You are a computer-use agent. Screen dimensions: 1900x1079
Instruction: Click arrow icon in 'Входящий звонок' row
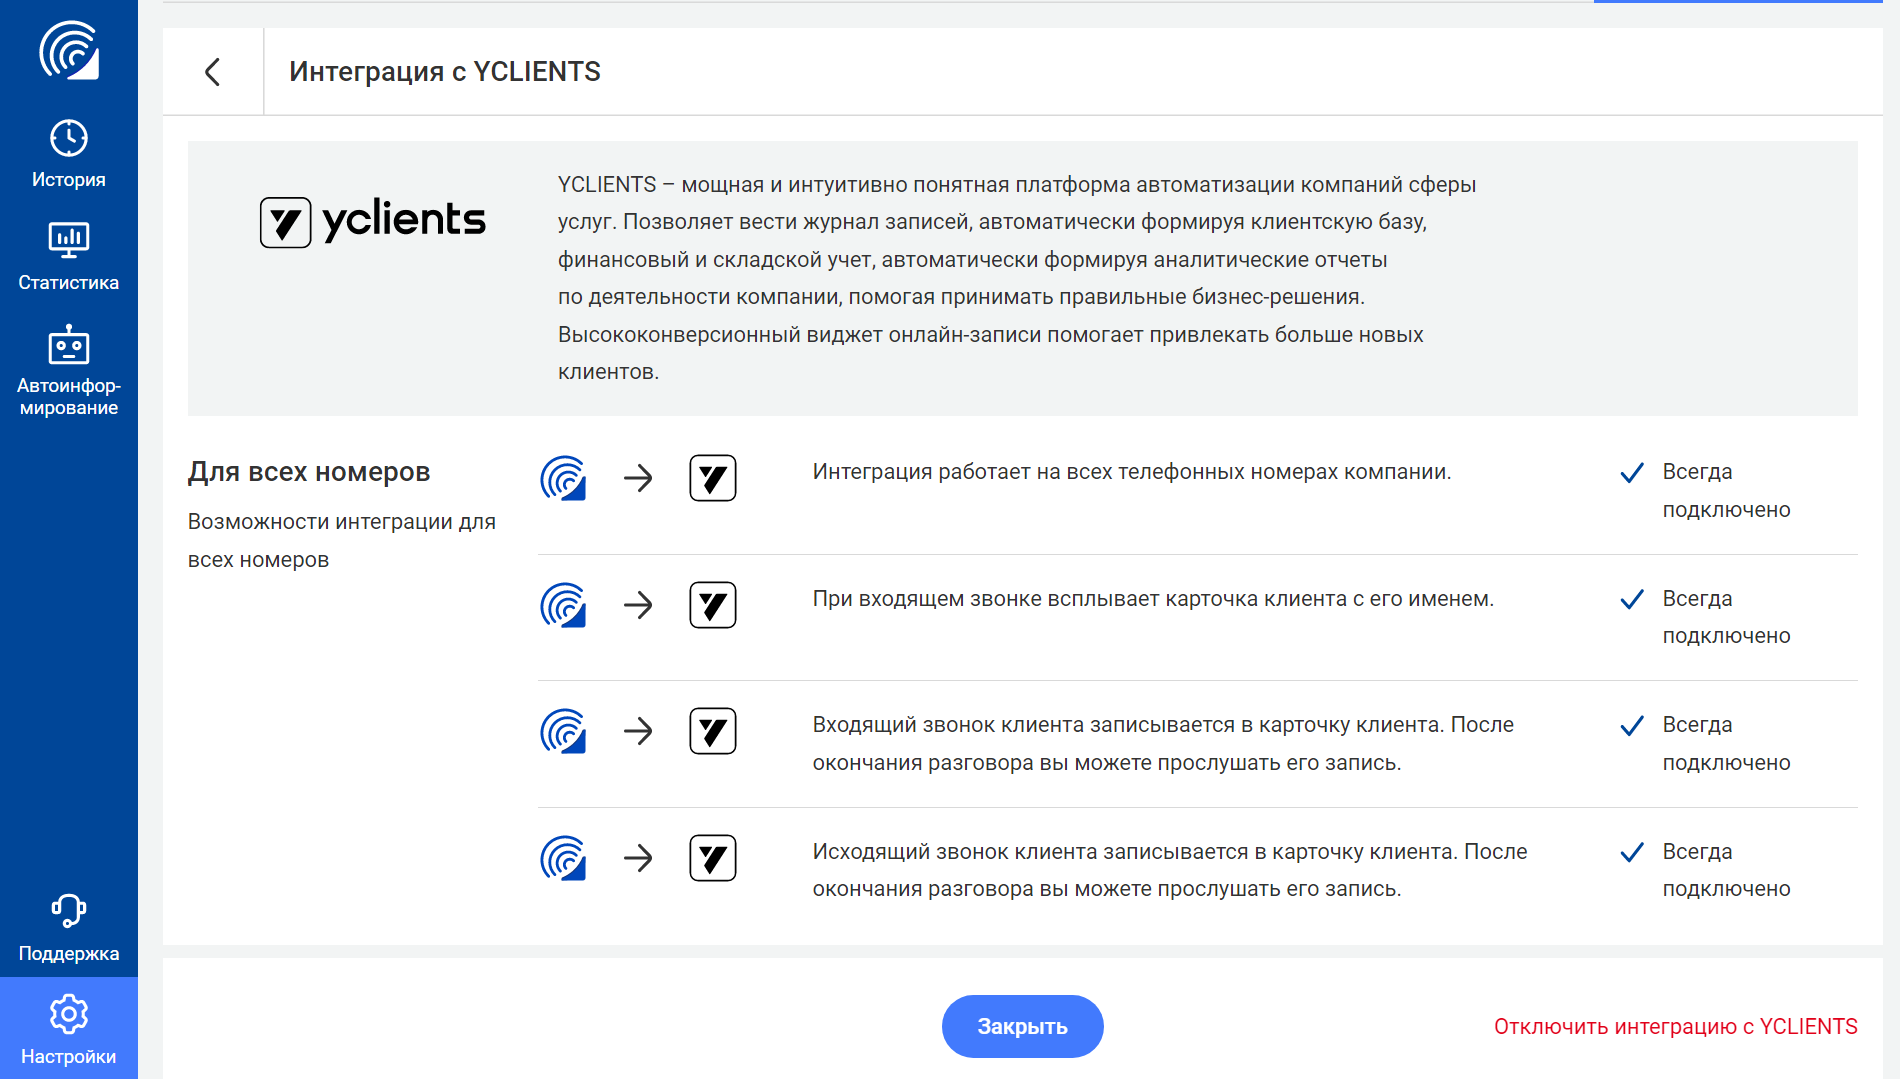coord(638,731)
